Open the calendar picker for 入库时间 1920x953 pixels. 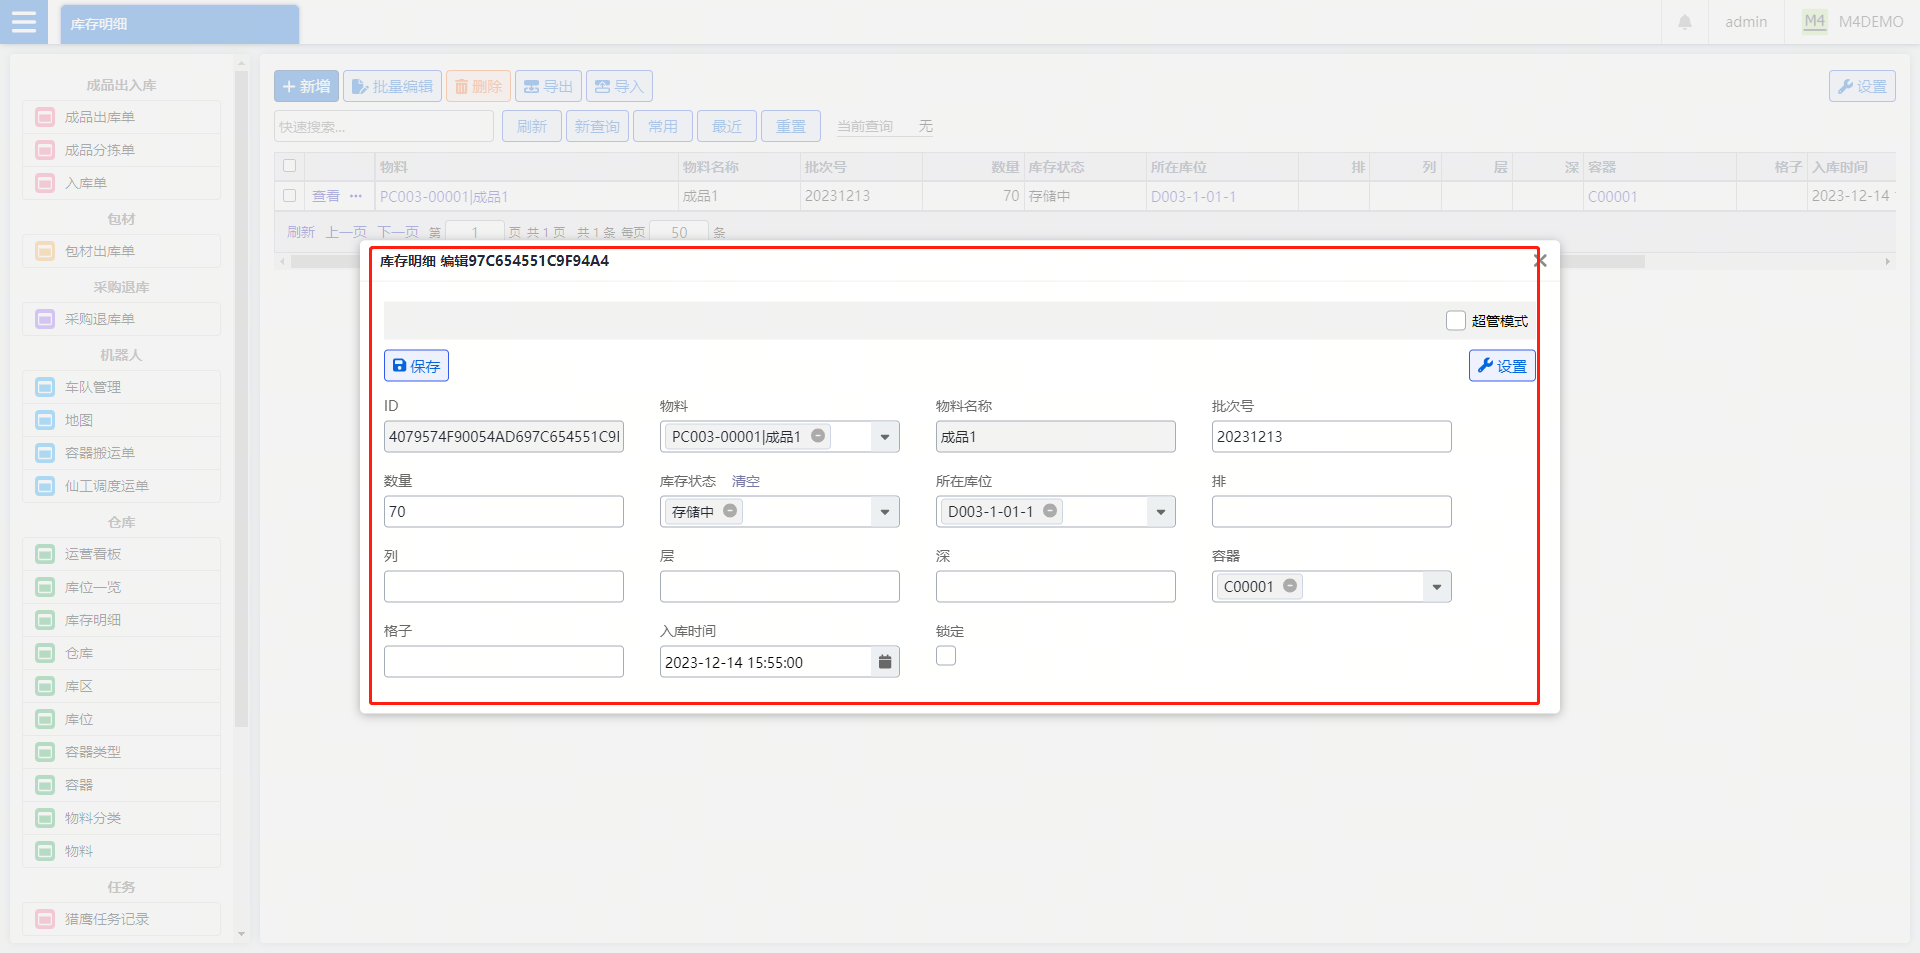[x=885, y=662]
